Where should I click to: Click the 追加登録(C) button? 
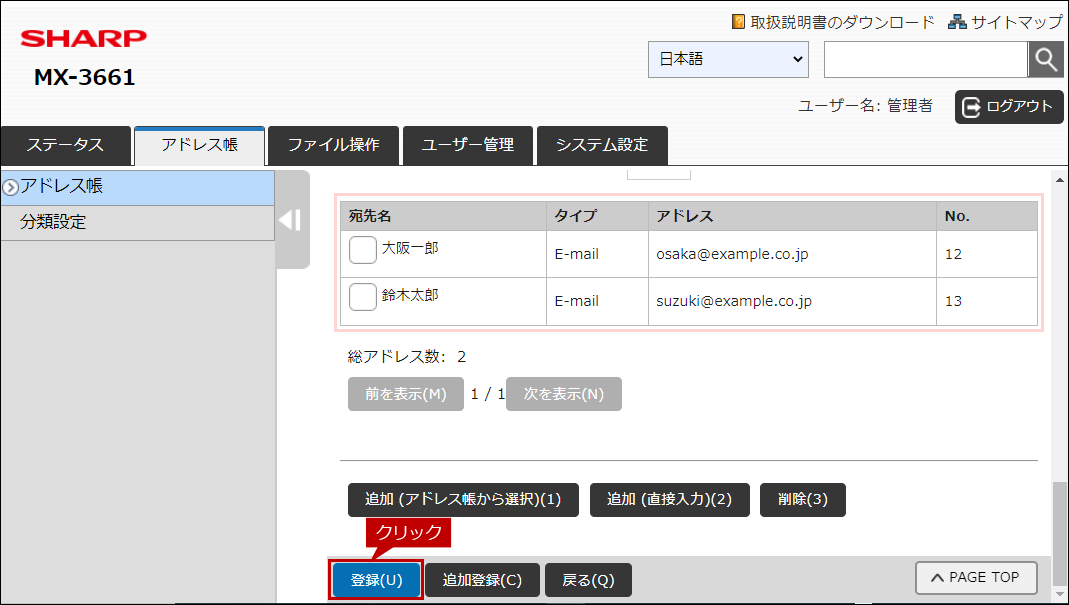pyautogui.click(x=482, y=580)
